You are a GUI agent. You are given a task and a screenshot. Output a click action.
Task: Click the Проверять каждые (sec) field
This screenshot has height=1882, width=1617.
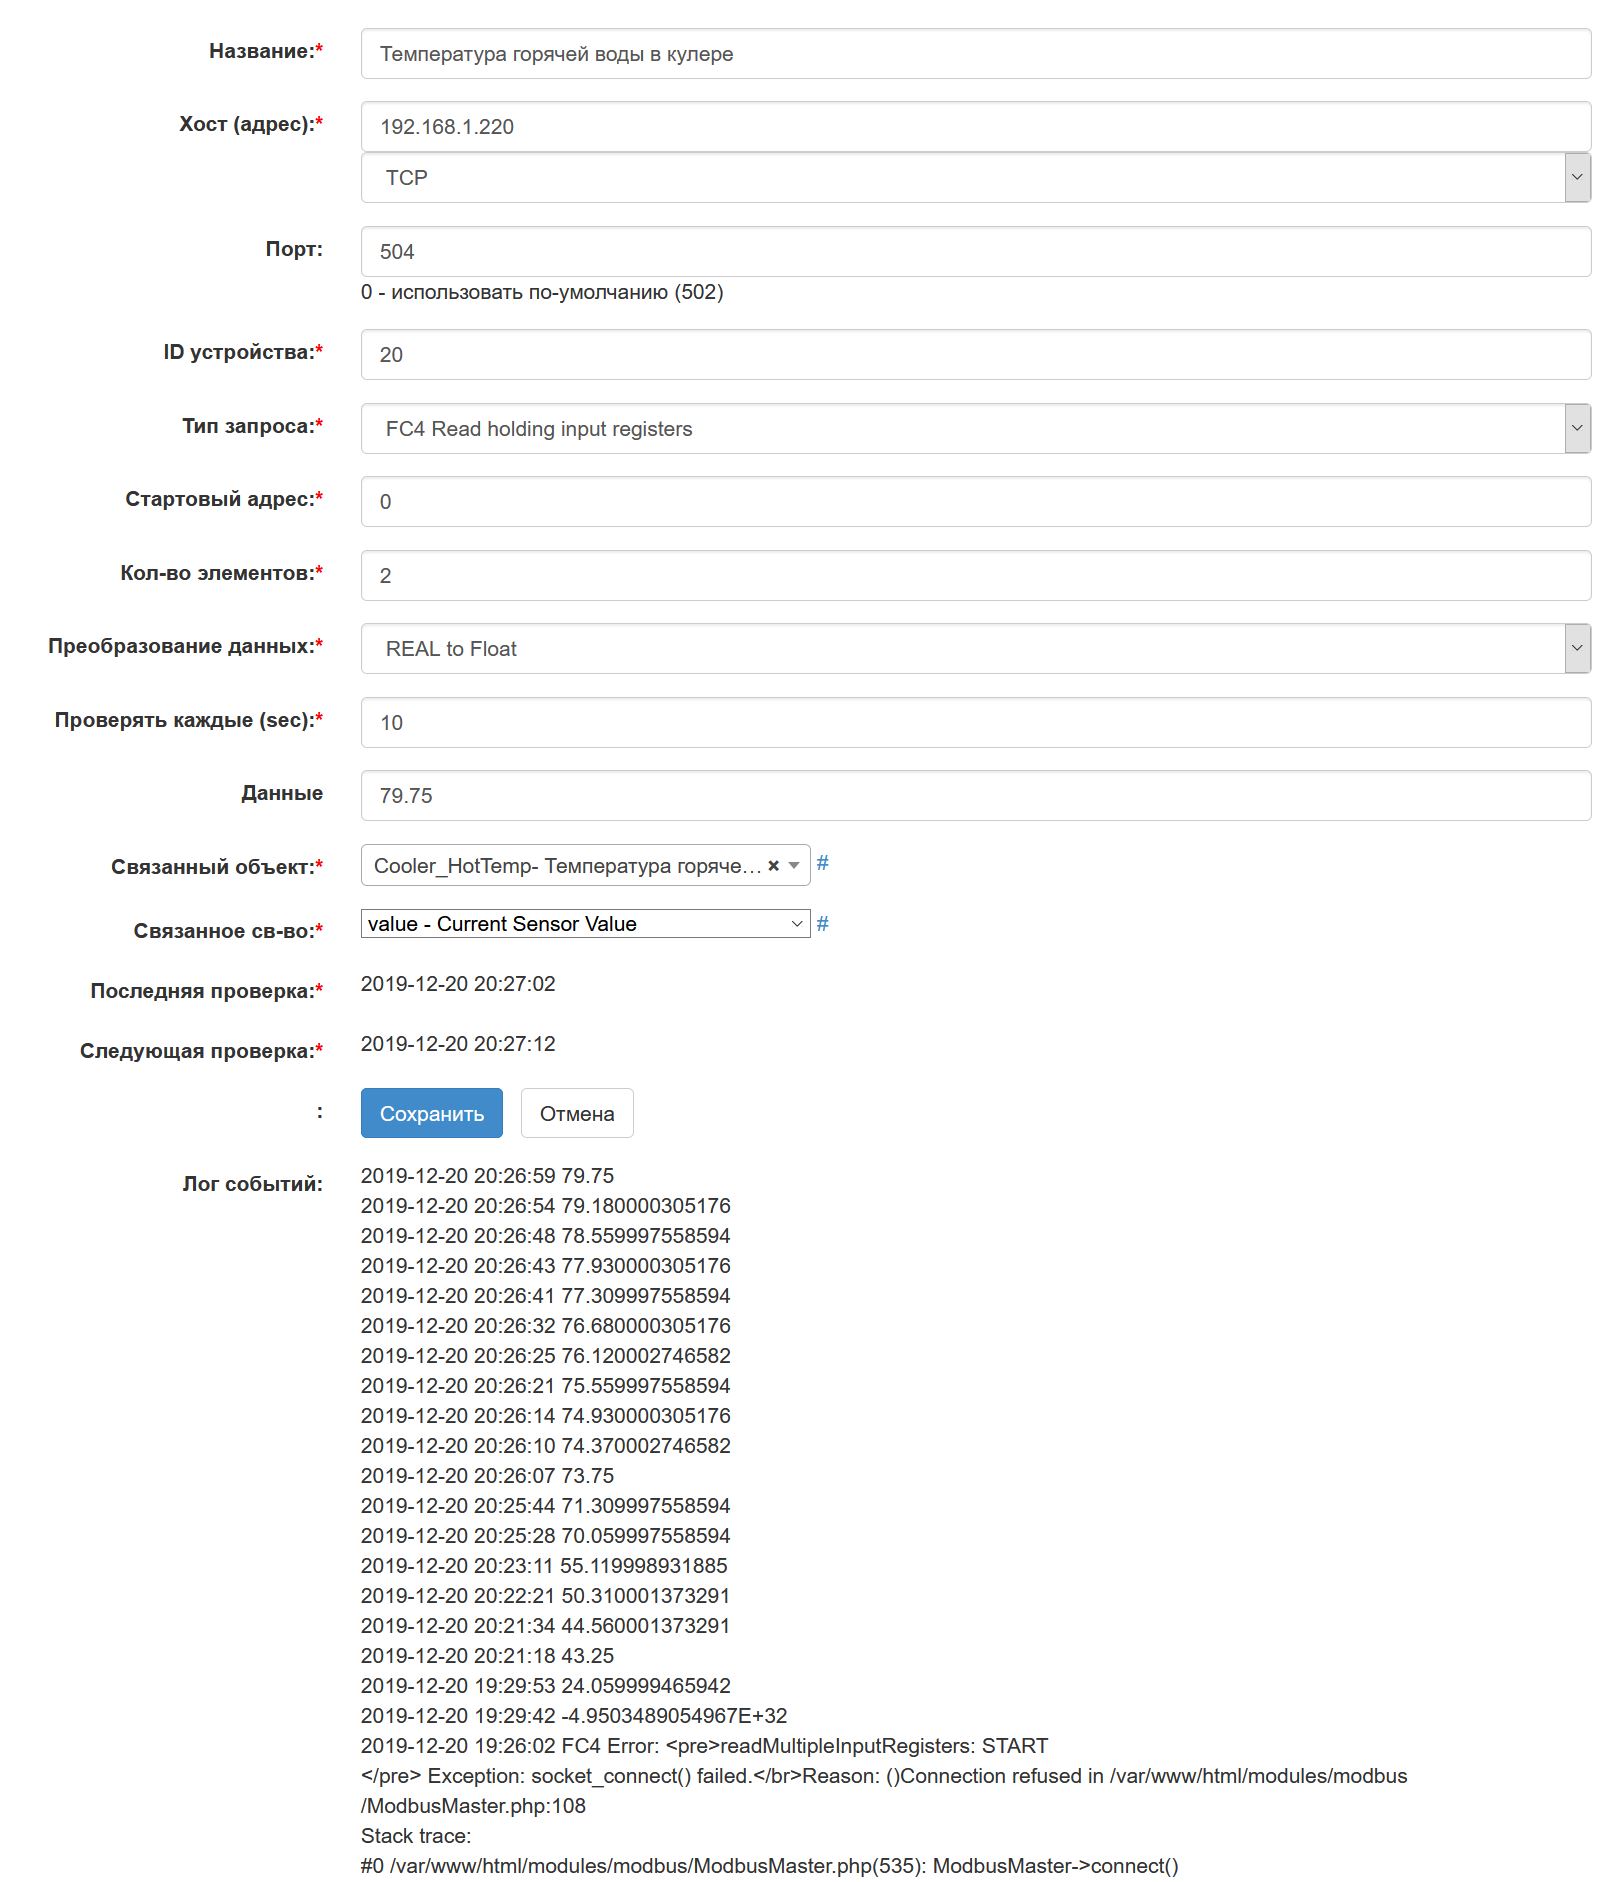tap(975, 723)
